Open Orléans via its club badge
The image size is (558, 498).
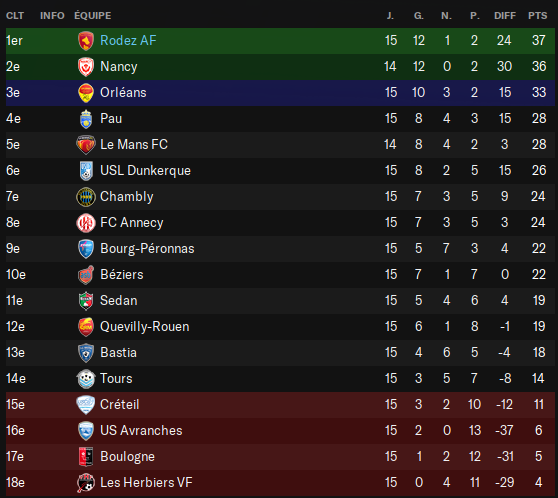pyautogui.click(x=86, y=93)
